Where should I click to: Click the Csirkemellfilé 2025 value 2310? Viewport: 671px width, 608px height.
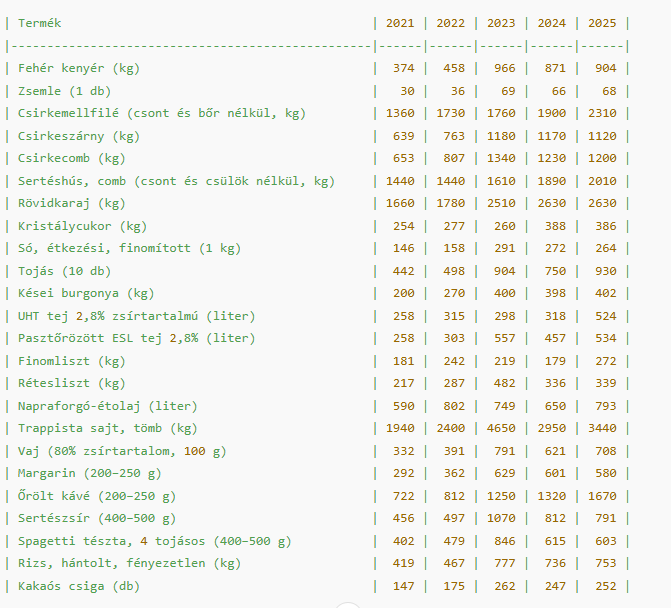click(x=602, y=113)
